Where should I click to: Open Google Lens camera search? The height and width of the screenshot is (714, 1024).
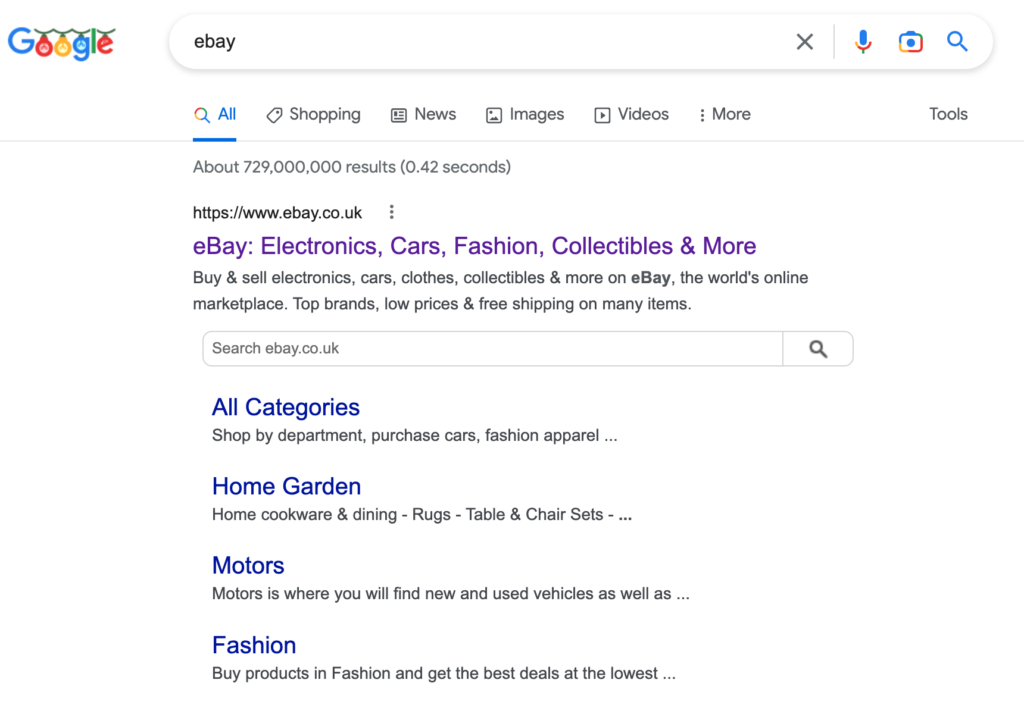(910, 42)
